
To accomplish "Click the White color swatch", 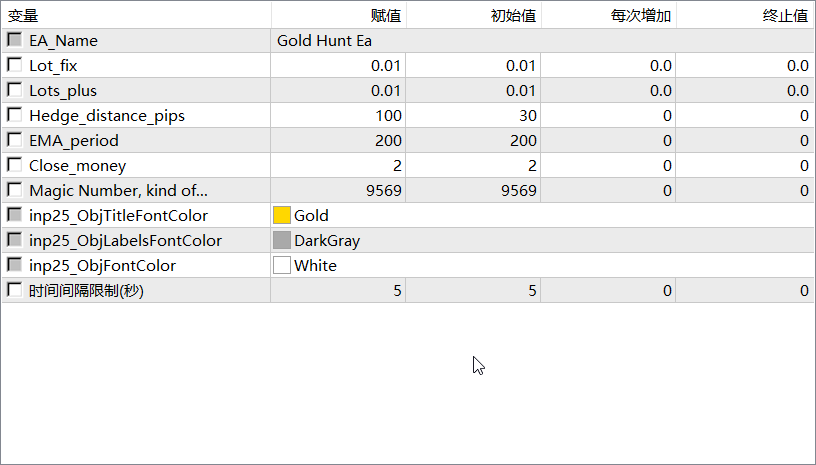I will 282,265.
